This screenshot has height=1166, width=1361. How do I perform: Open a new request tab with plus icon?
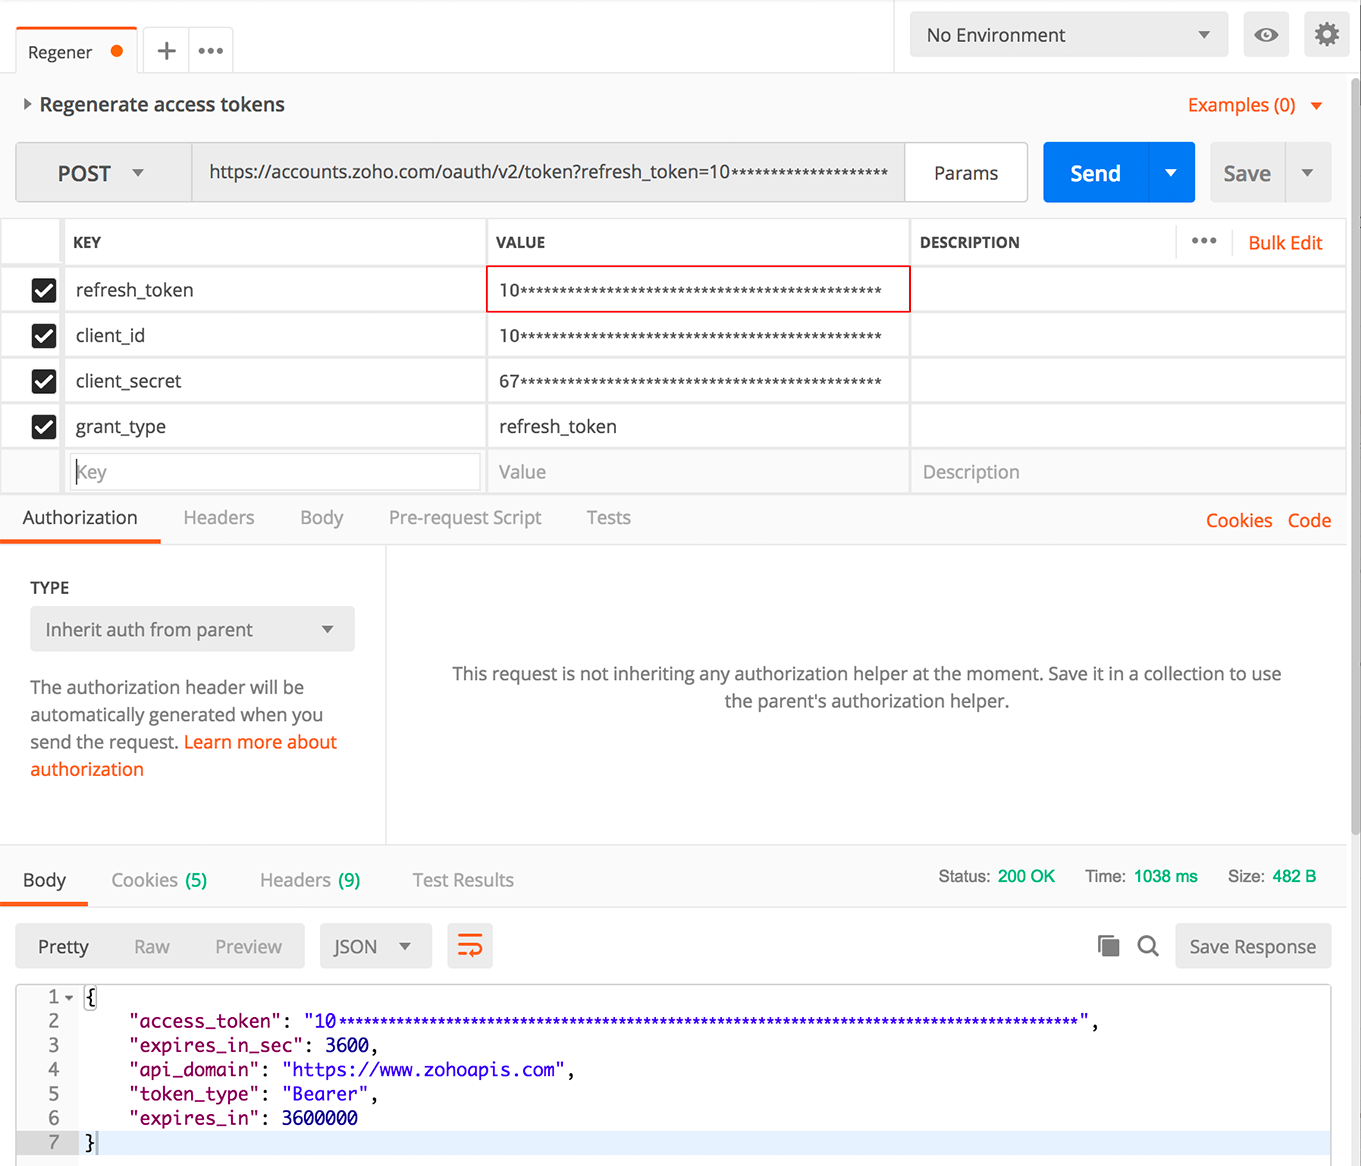(x=166, y=51)
